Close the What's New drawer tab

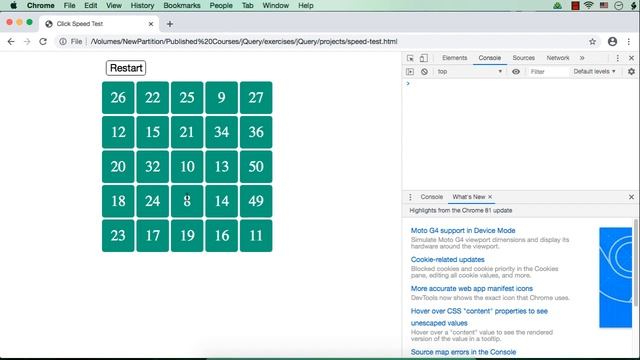pyautogui.click(x=490, y=197)
